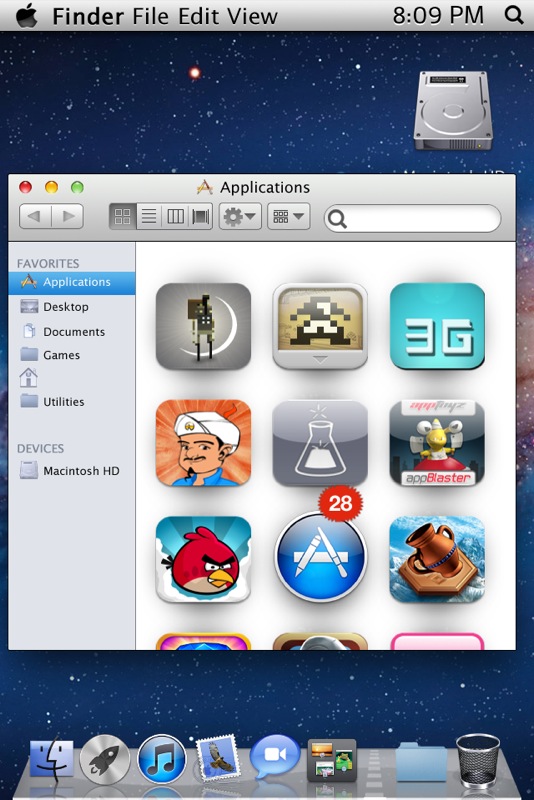
Task: Switch to column view mode
Action: pyautogui.click(x=175, y=216)
